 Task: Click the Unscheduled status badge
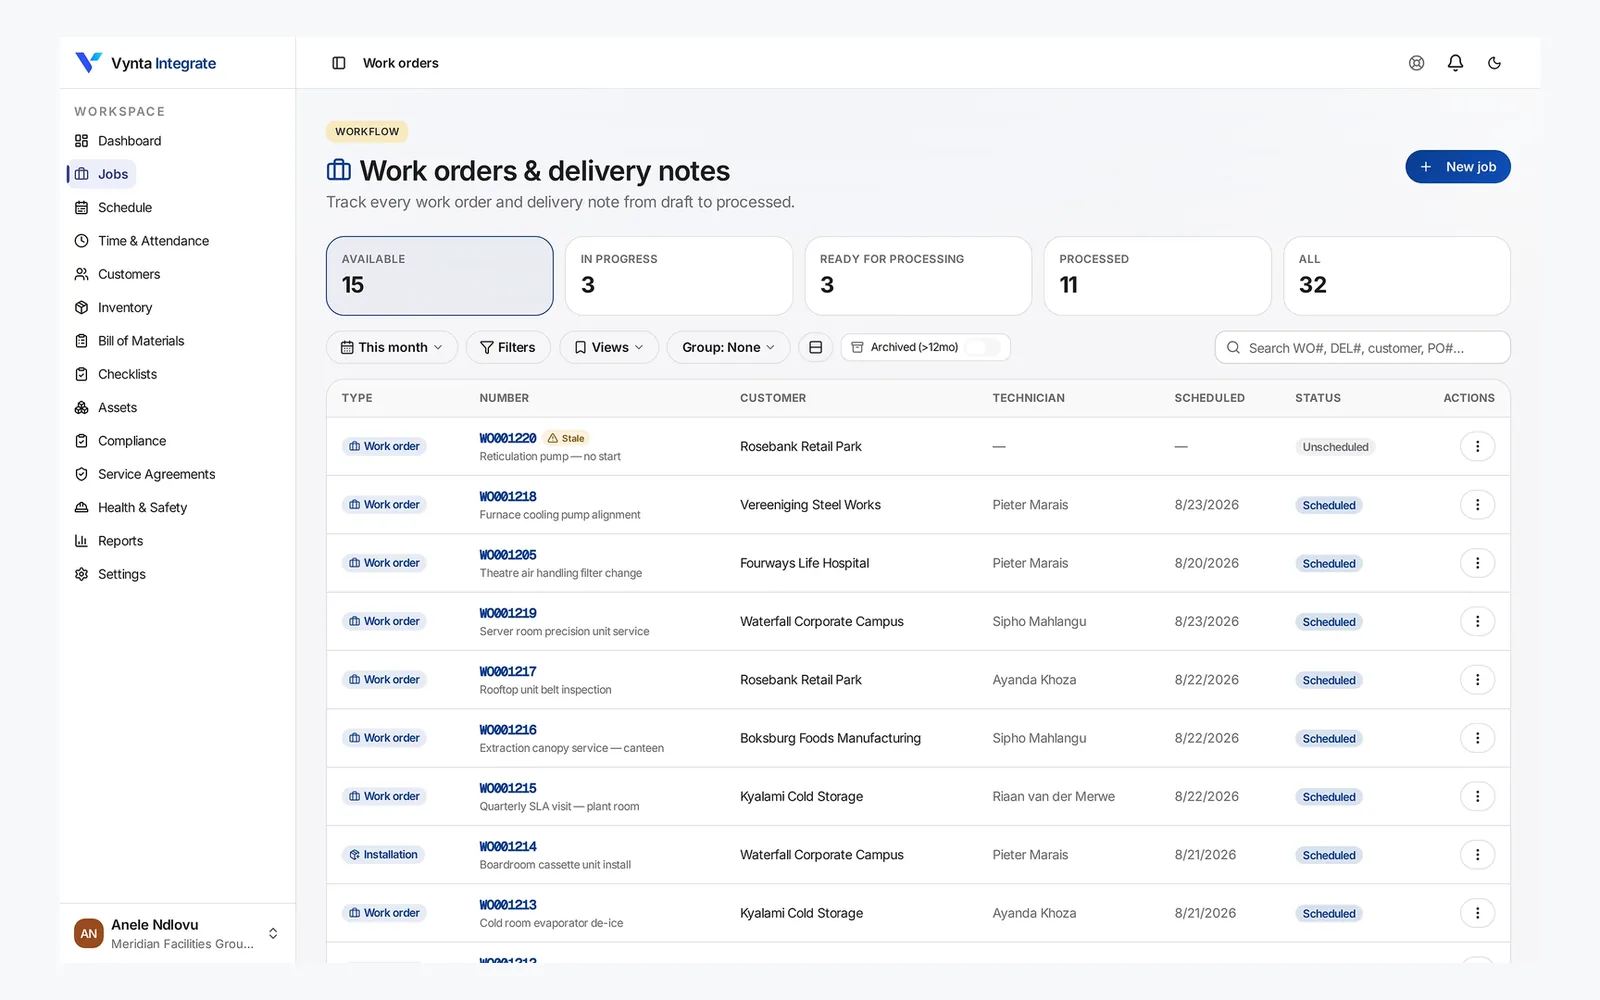click(1334, 447)
